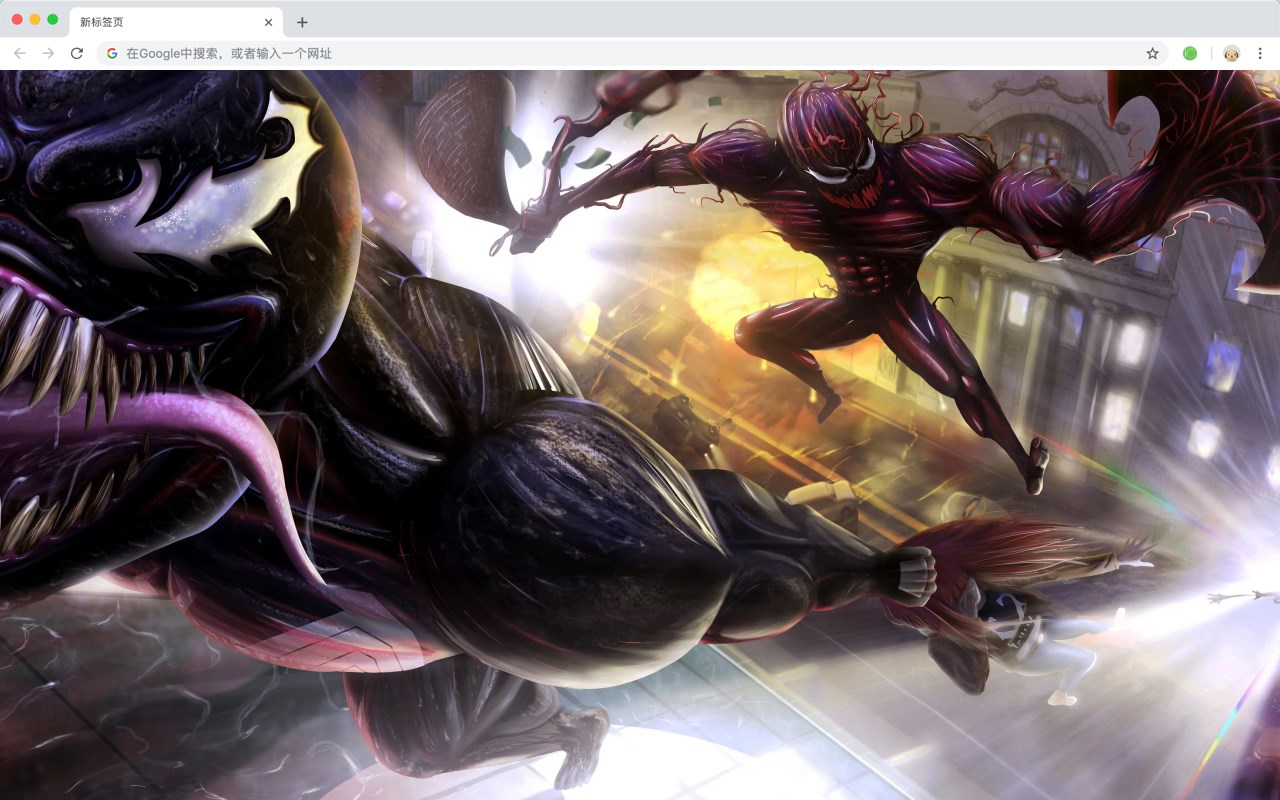Viewport: 1280px width, 800px height.
Task: Open the green extension icon
Action: (1190, 53)
